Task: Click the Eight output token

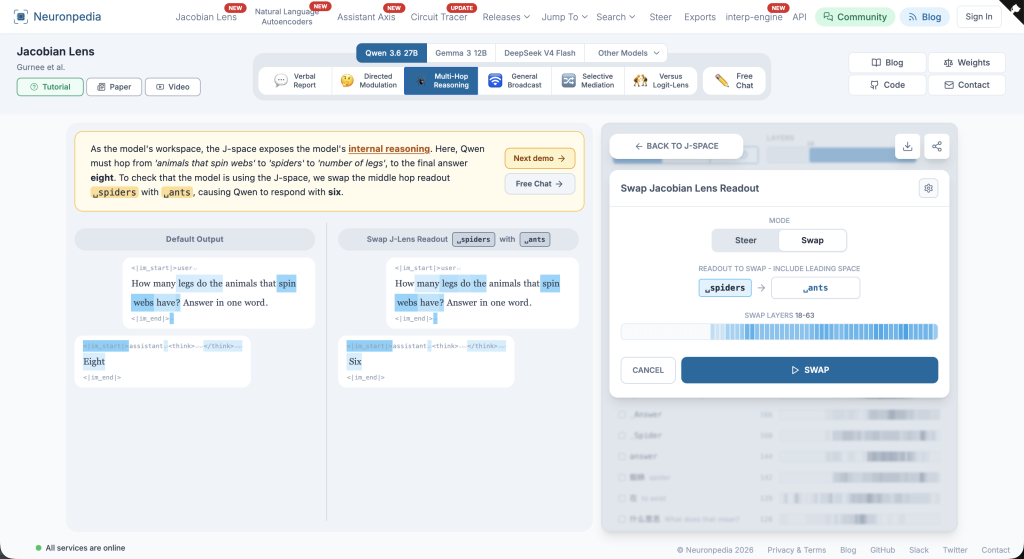Action: click(94, 362)
